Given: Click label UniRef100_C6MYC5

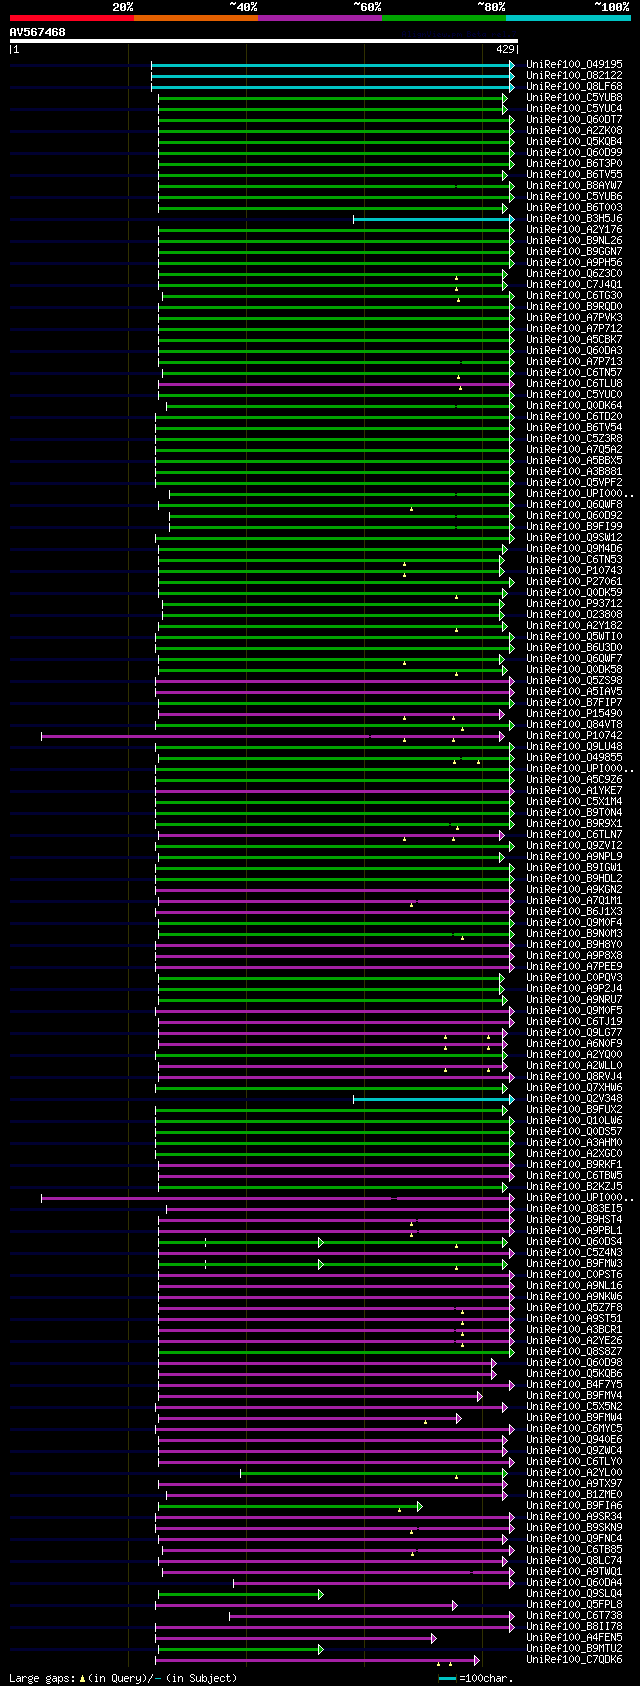Looking at the screenshot, I should coord(574,1428).
